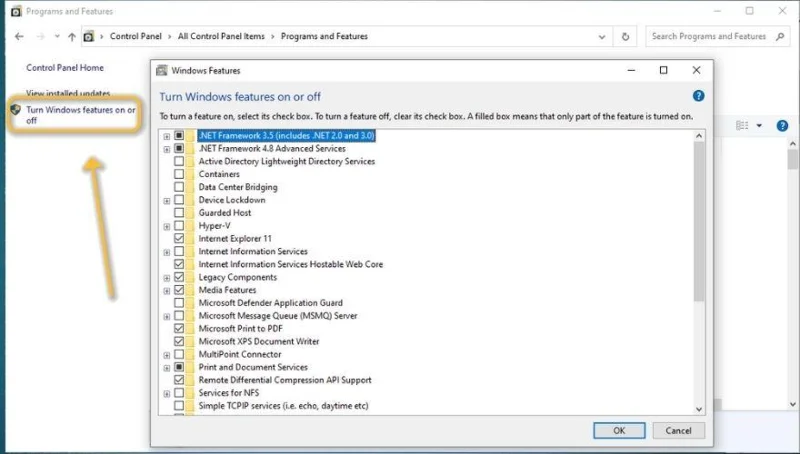
Task: Click the folder icon beside Containers
Action: click(190, 174)
